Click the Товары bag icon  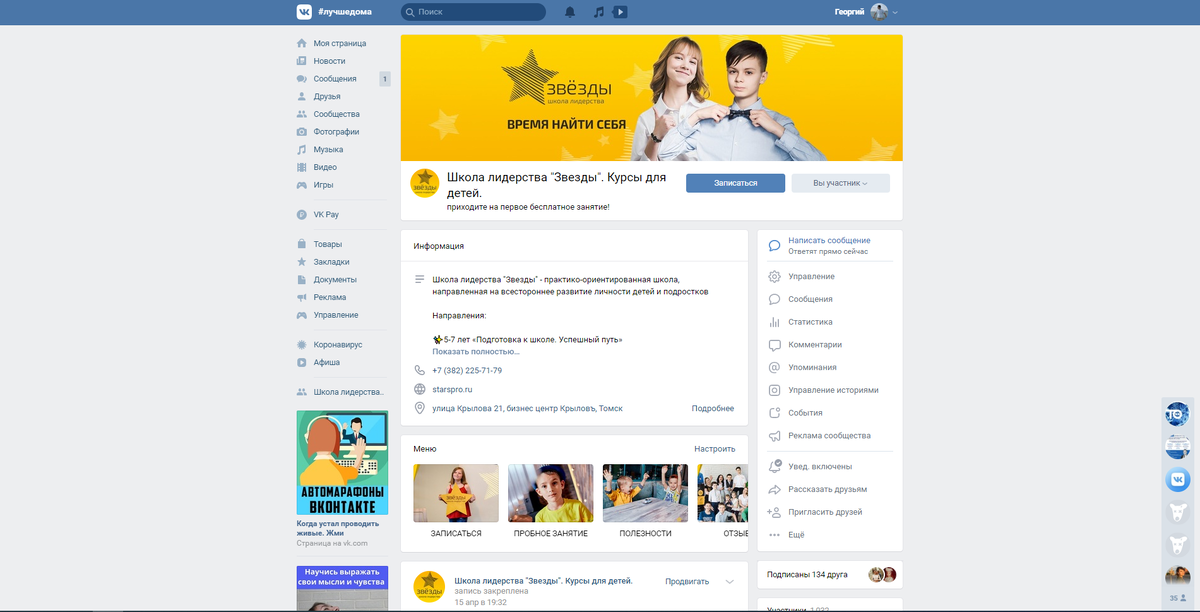coord(302,244)
